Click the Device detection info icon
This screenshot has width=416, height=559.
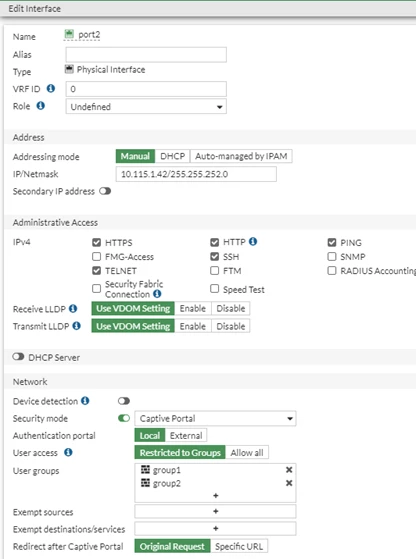(x=85, y=401)
